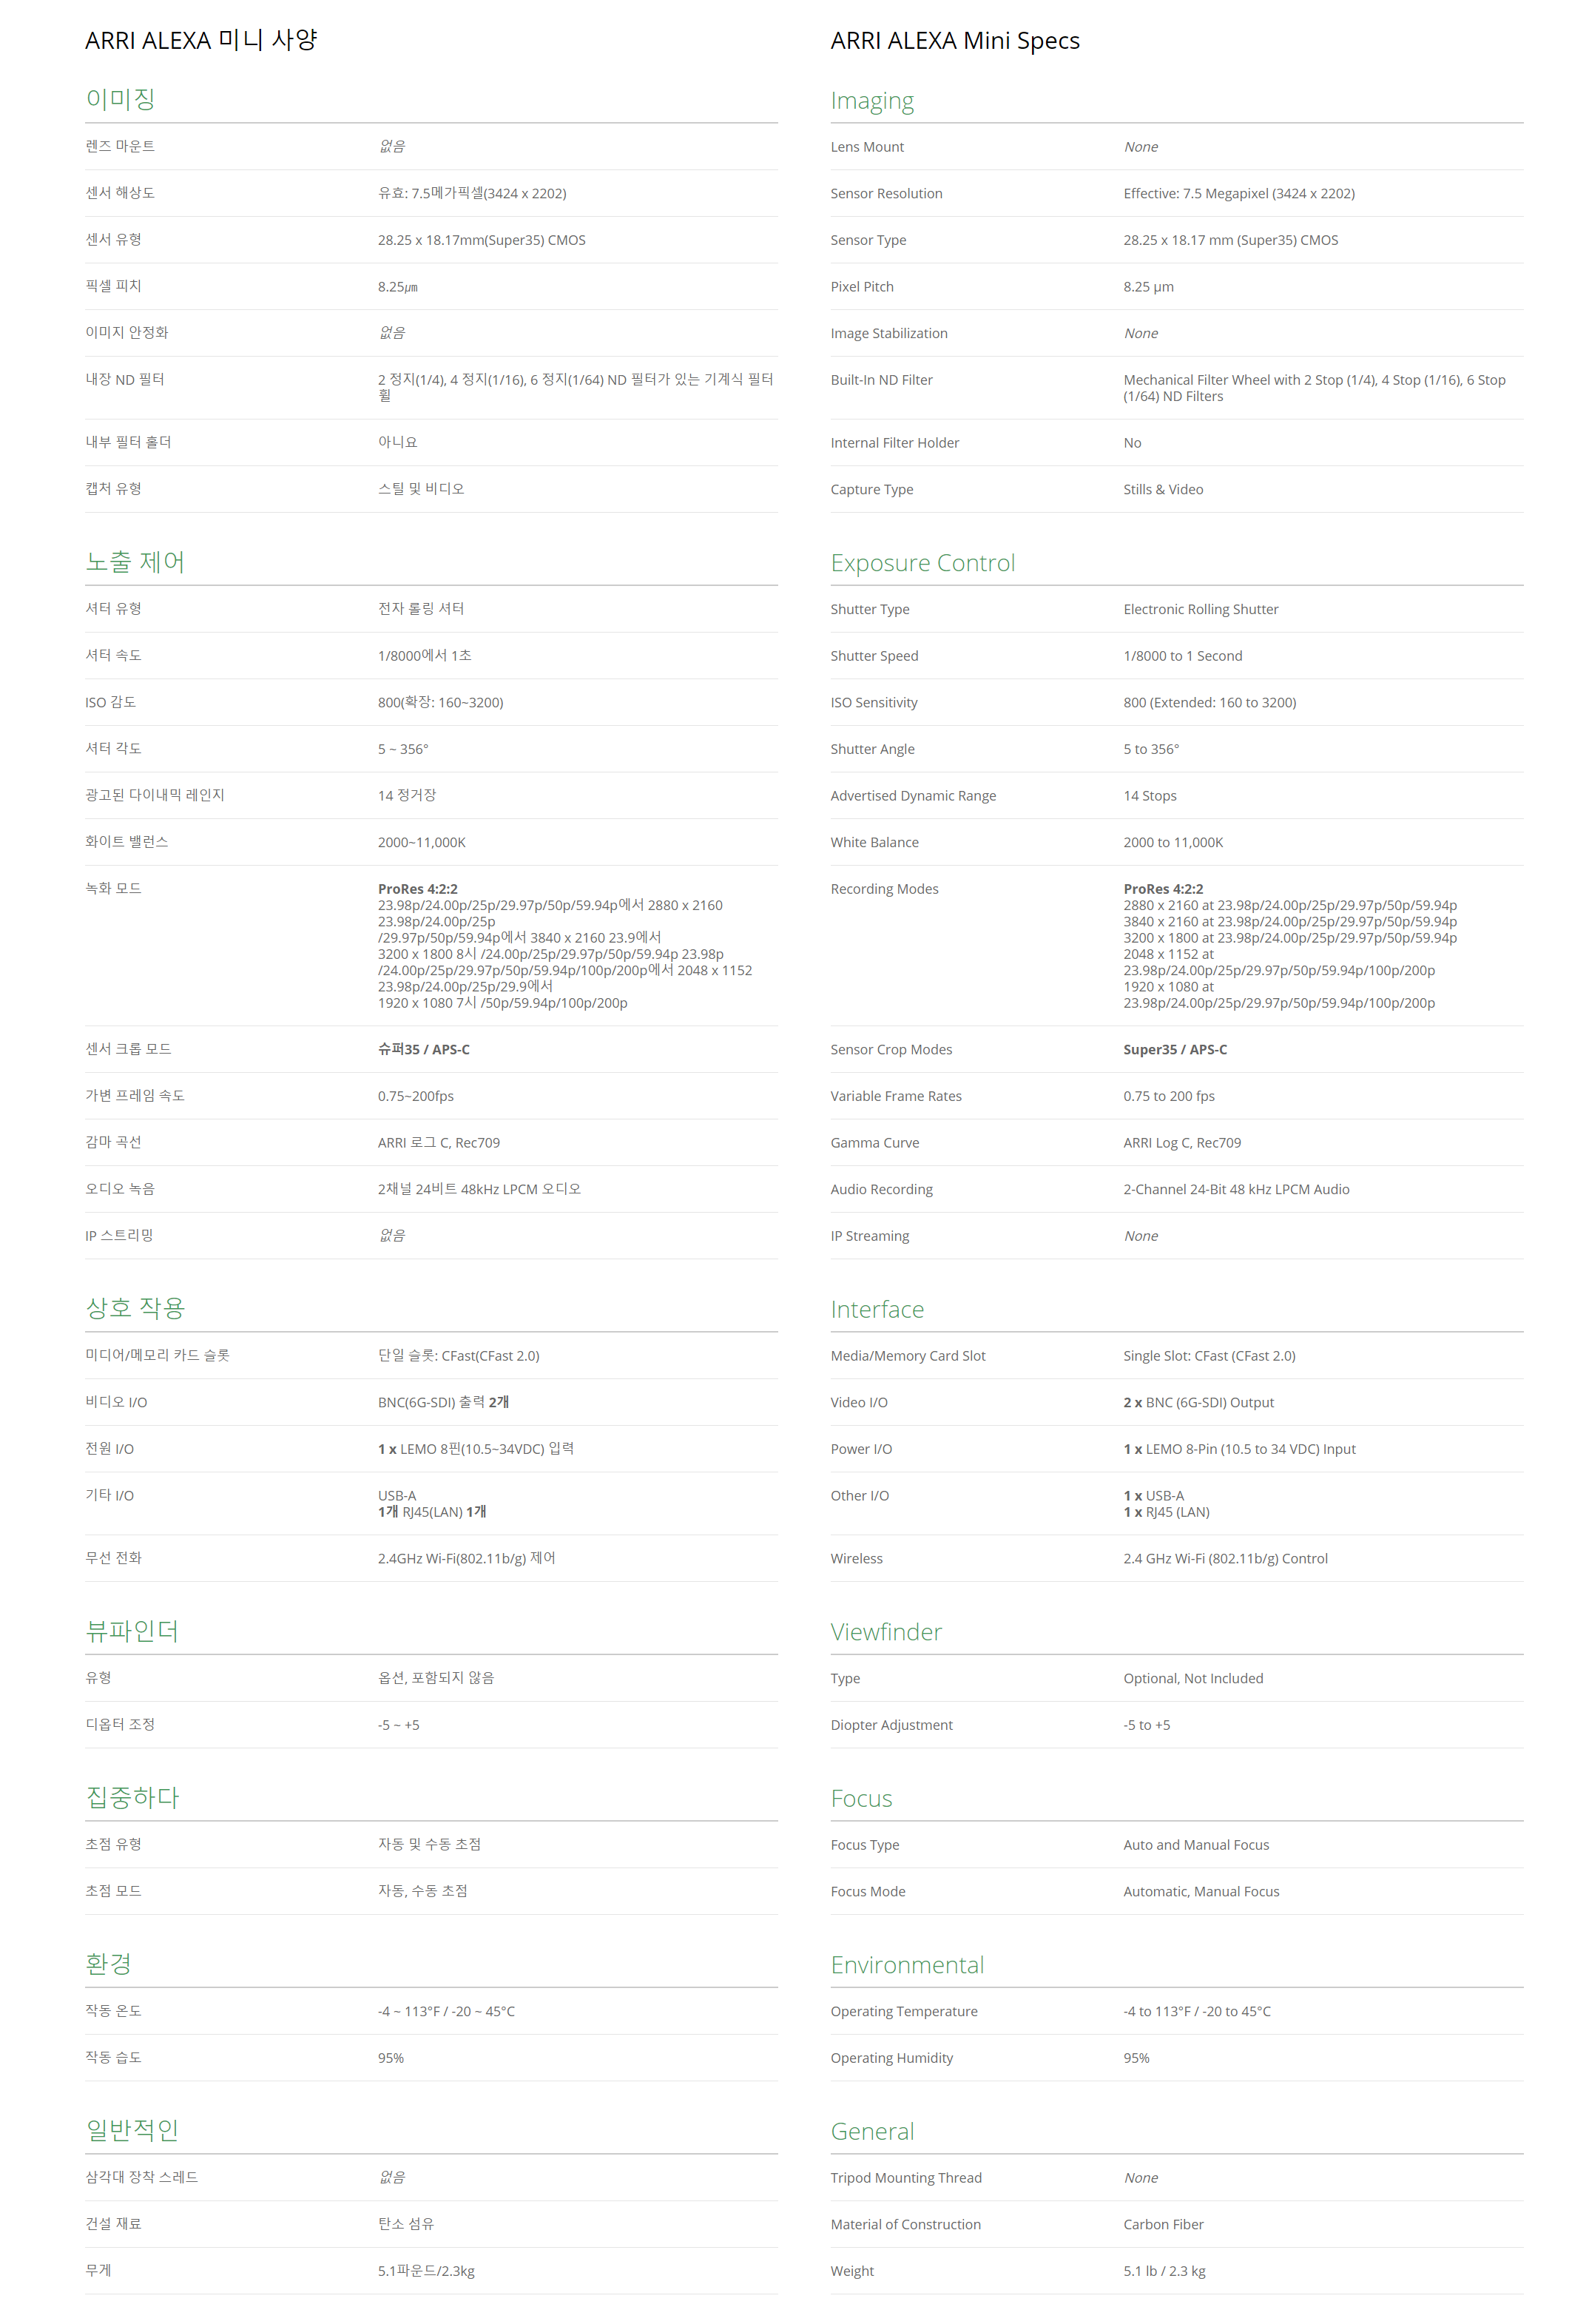
Task: Click the Korean '뷰파인더' heading
Action: (132, 1631)
